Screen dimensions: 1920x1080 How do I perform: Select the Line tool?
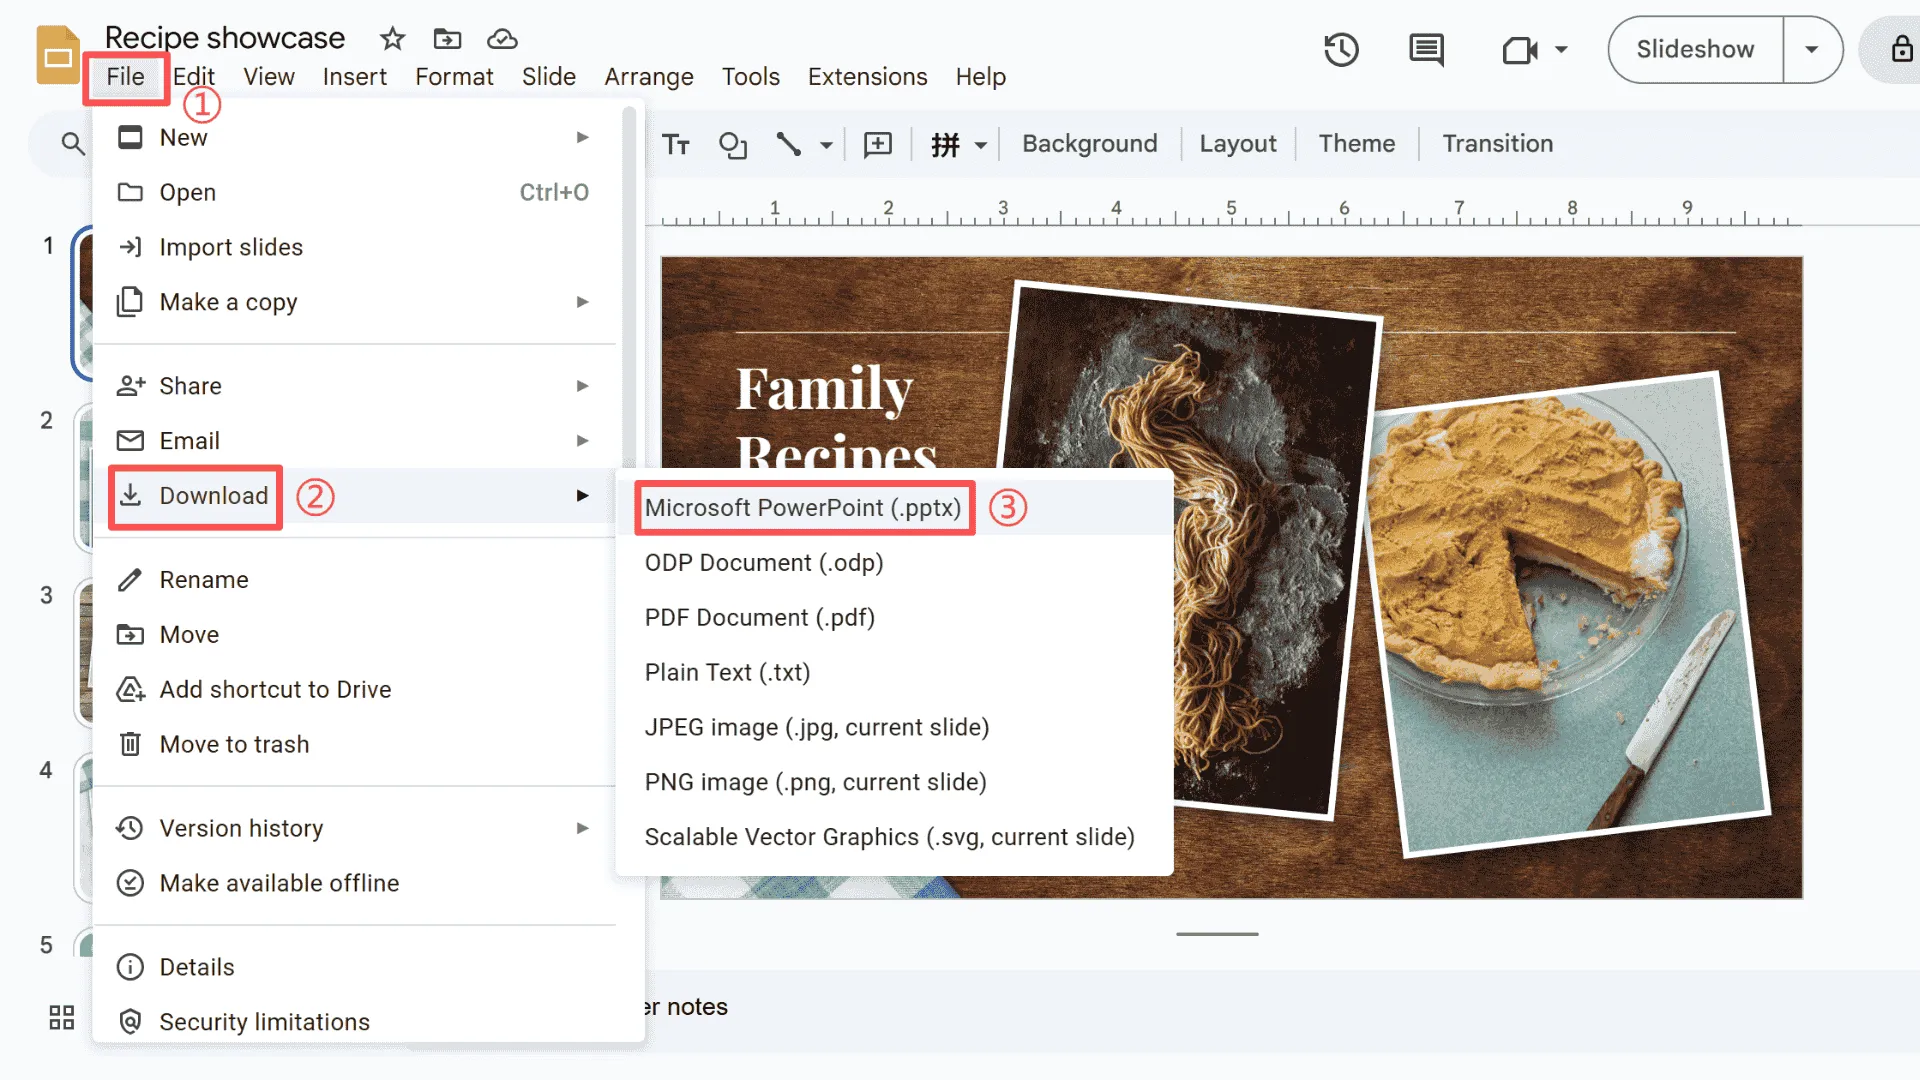click(x=789, y=144)
